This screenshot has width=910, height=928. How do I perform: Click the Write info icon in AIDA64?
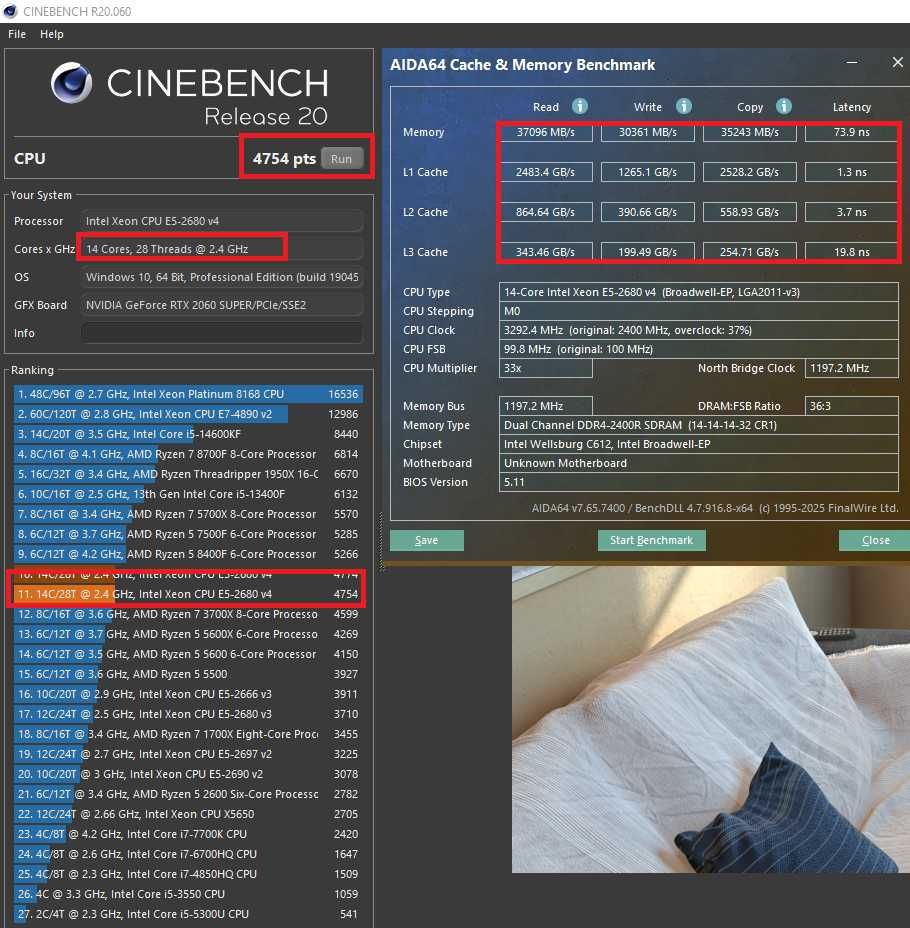[684, 107]
